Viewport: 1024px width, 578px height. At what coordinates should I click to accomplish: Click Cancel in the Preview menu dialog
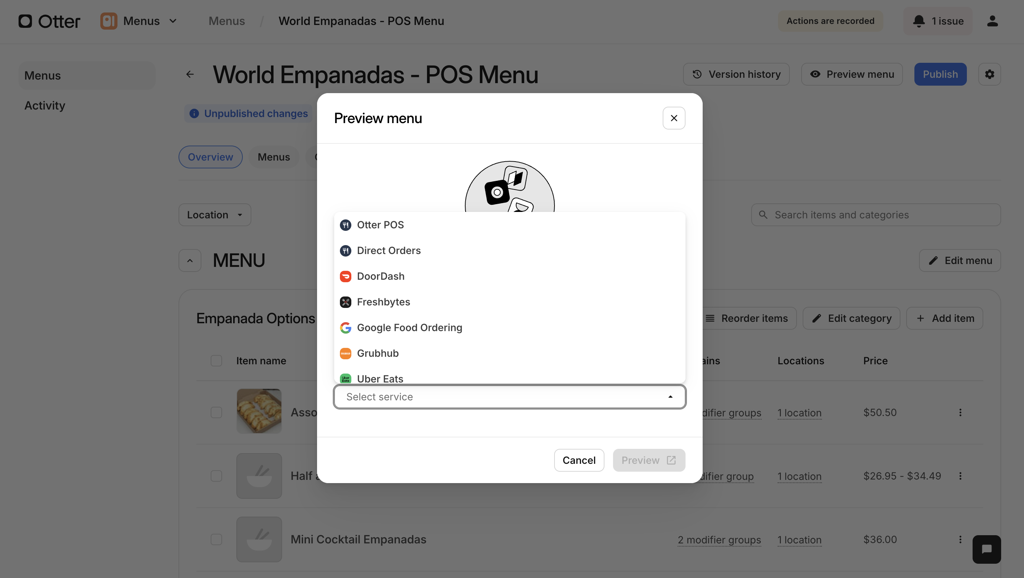(579, 460)
